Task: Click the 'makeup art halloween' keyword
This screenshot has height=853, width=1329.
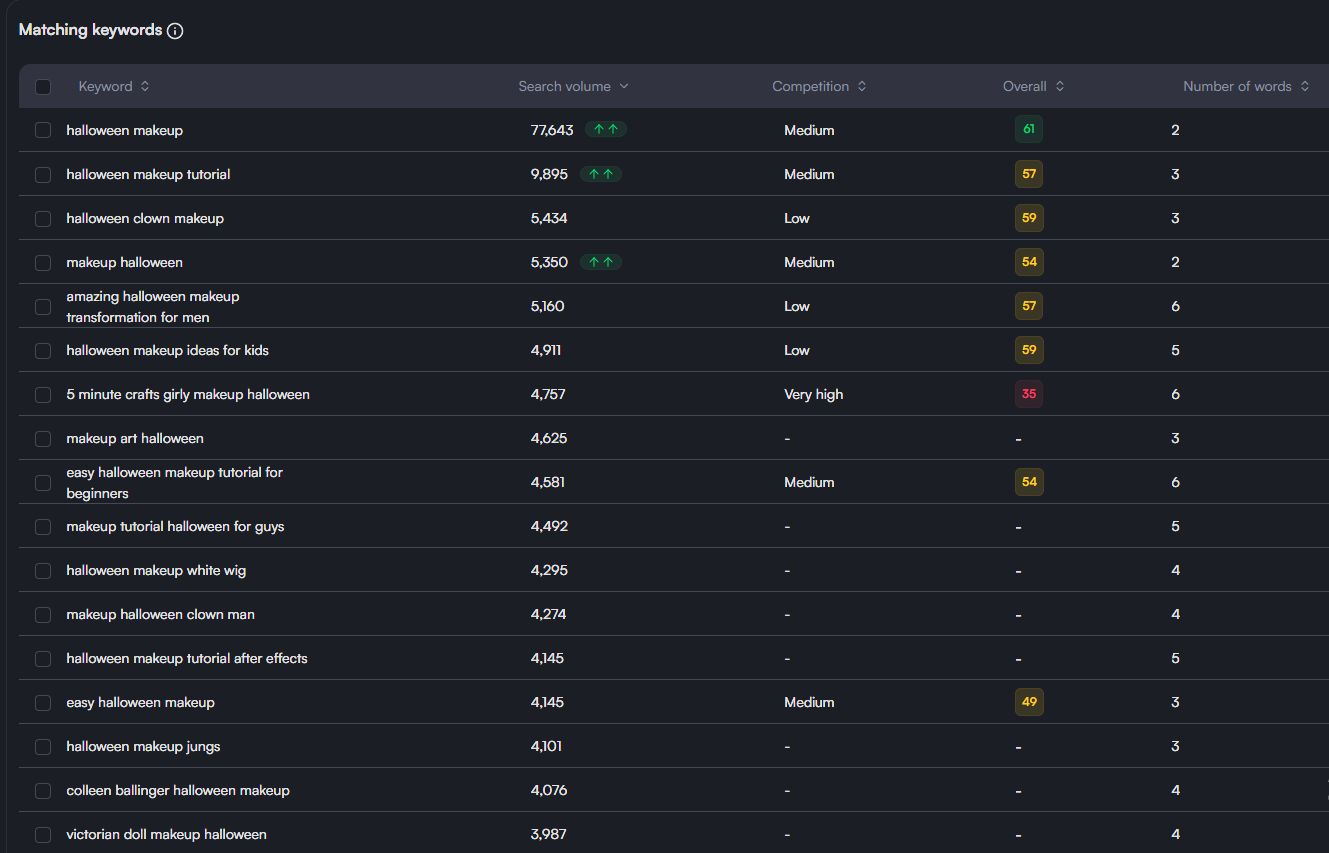Action: coord(135,439)
